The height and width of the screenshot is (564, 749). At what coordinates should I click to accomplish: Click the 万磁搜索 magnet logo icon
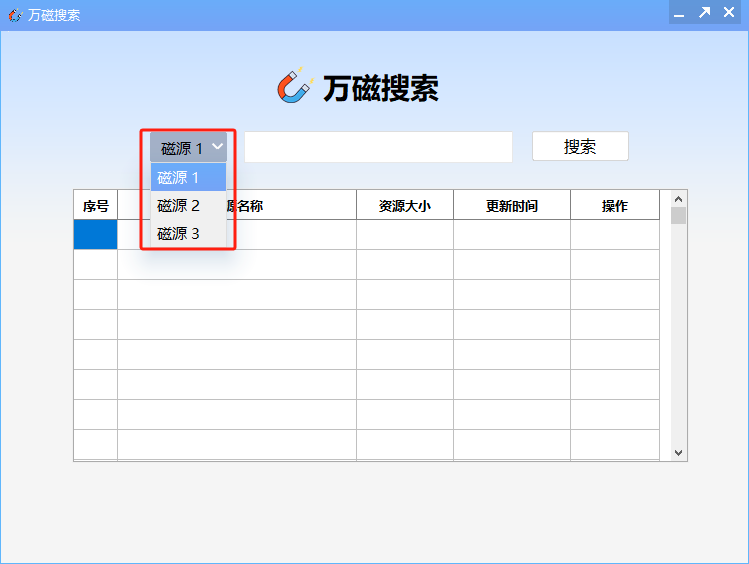pos(295,86)
